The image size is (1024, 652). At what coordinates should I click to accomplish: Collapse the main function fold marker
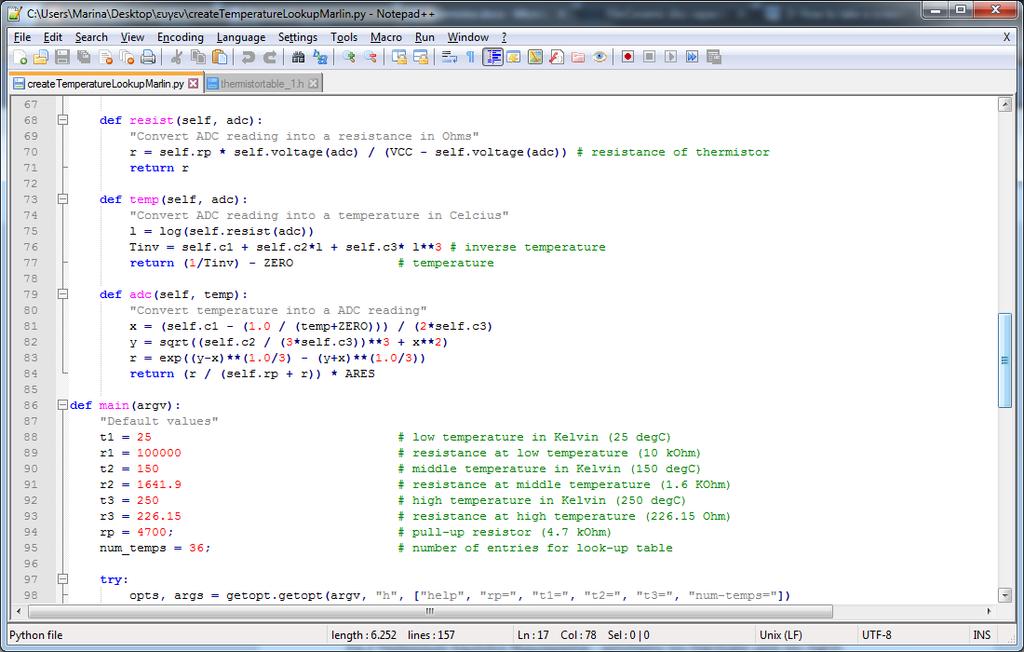click(x=63, y=405)
